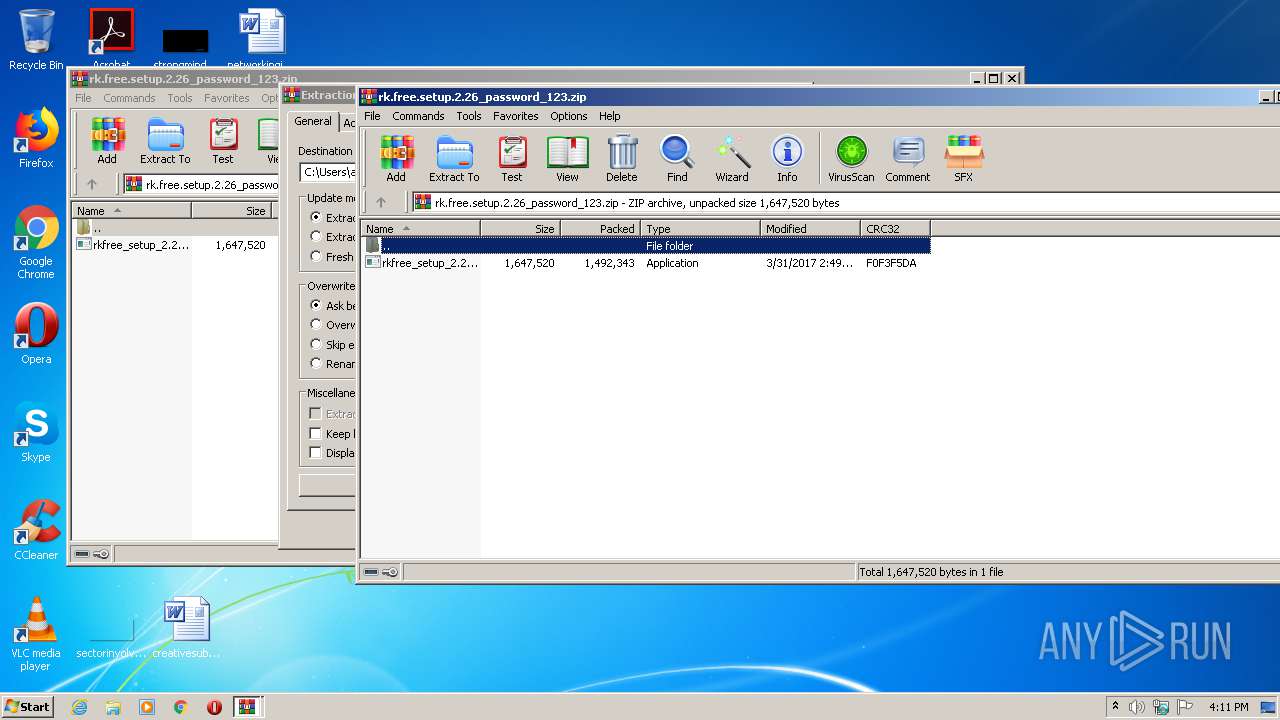
Task: Click the Start button
Action: pos(27,707)
